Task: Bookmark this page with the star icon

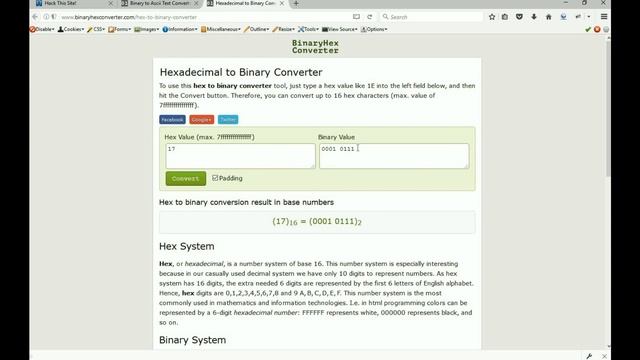Action: 492,17
